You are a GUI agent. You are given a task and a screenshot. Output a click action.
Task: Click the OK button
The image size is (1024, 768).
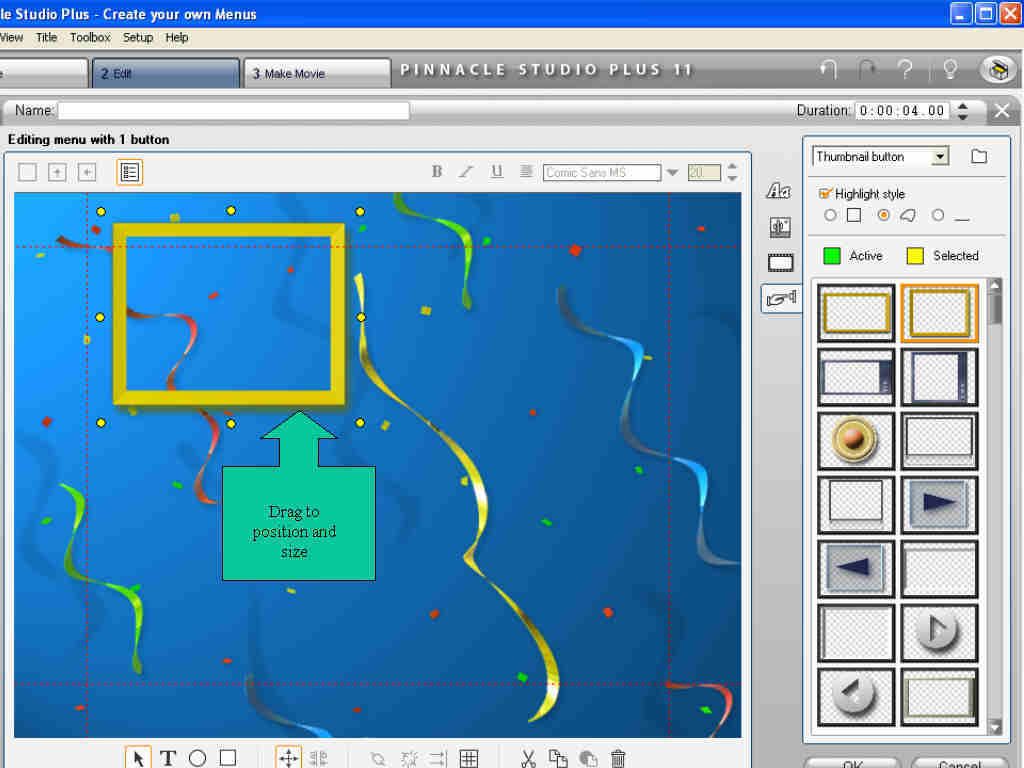pos(852,763)
